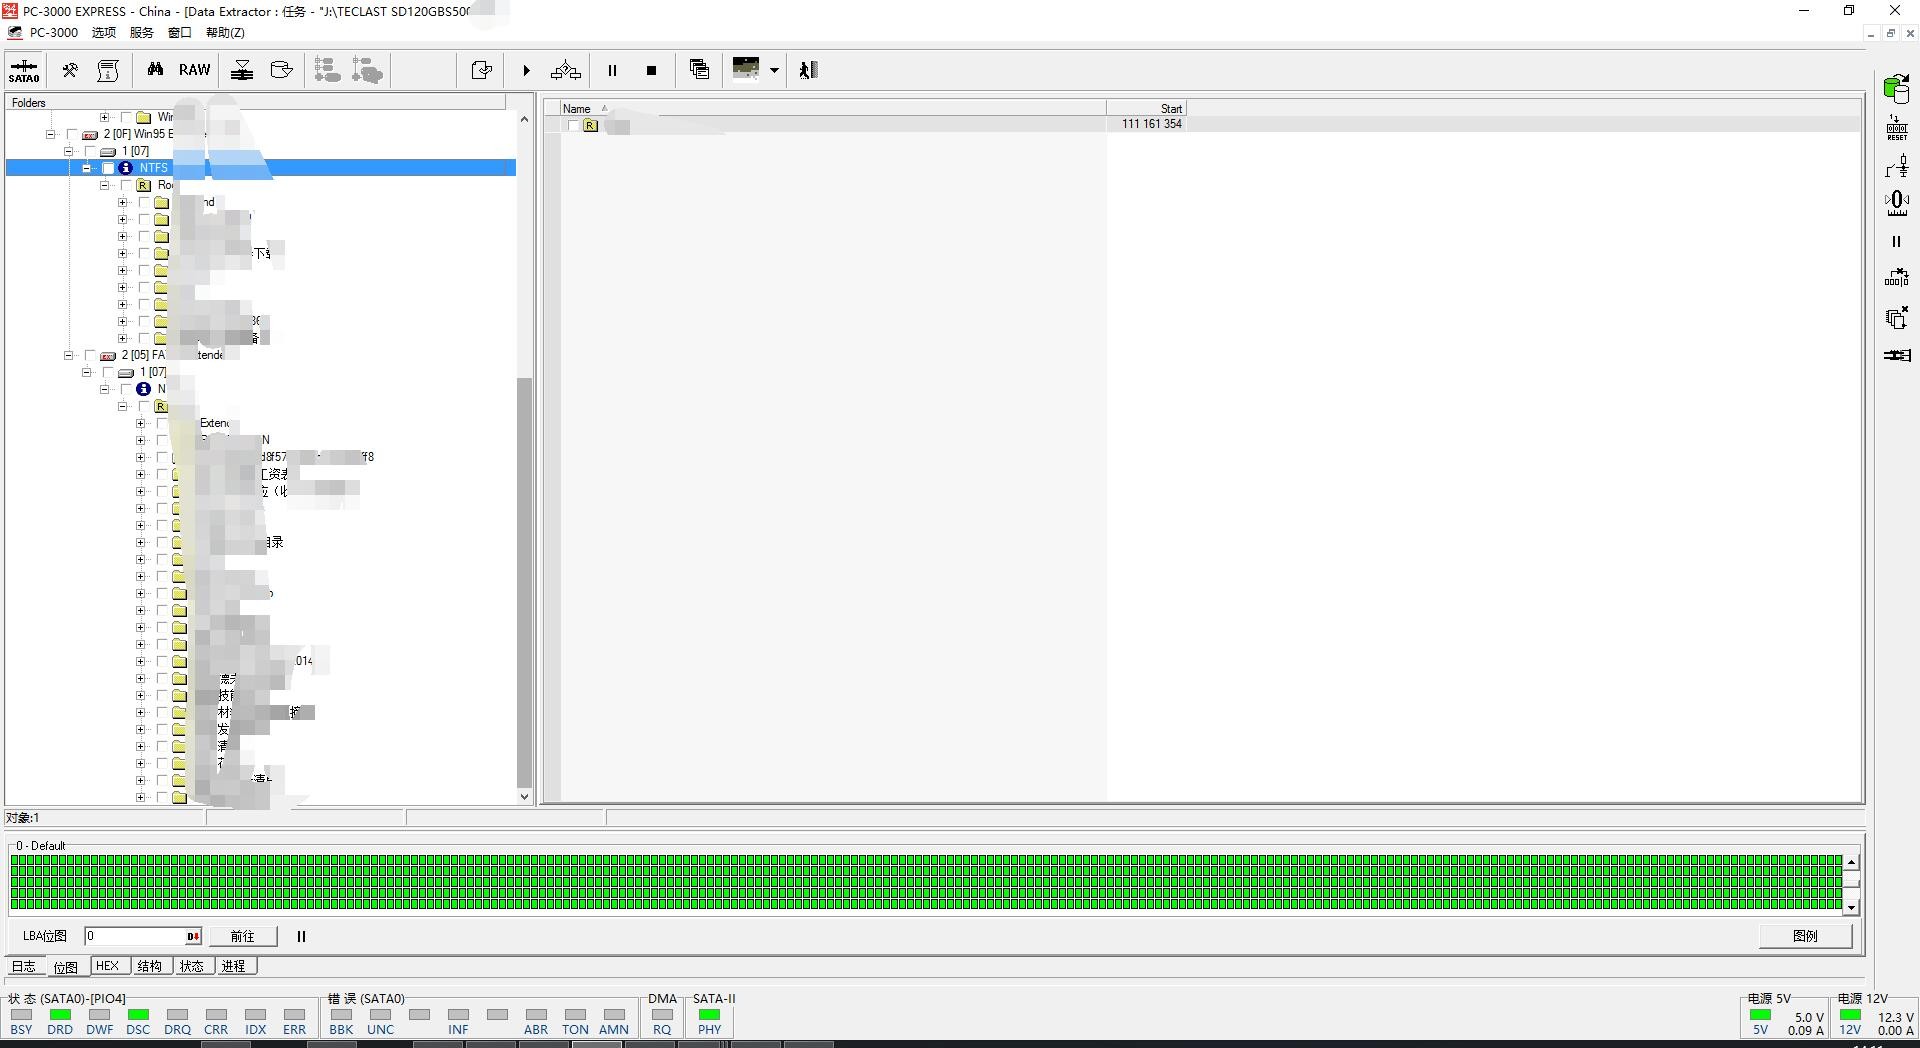The height and width of the screenshot is (1048, 1920).
Task: Open the 选项 menu
Action: (104, 32)
